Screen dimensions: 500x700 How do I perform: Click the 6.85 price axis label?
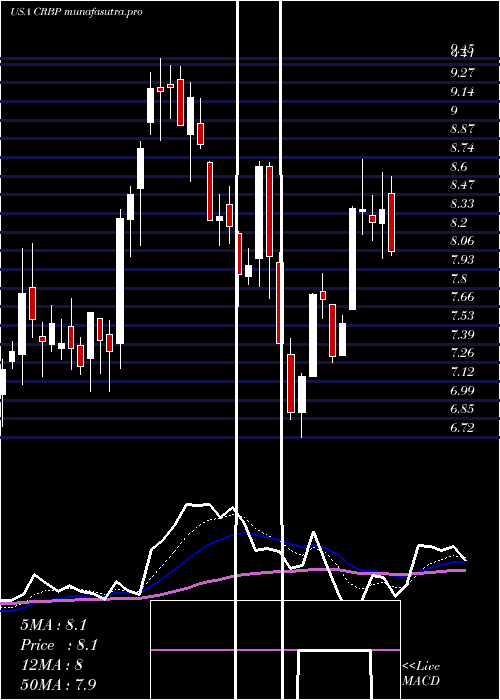[x=462, y=409]
